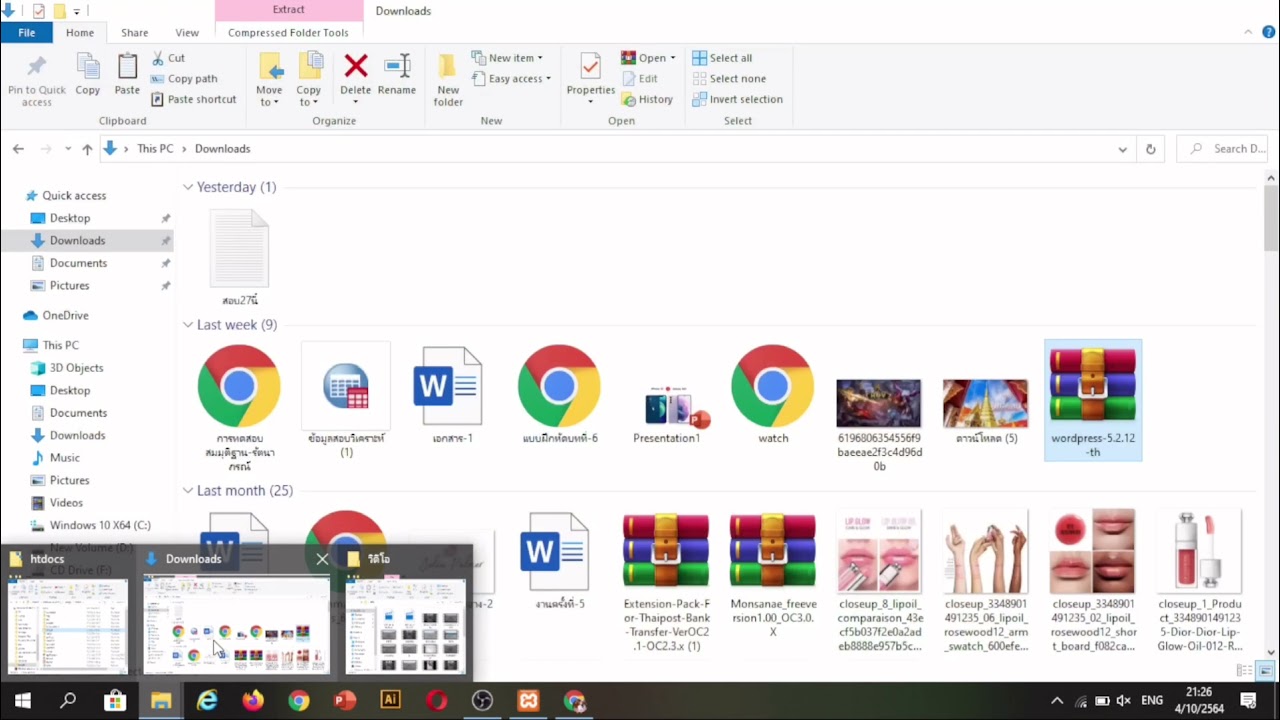
Task: Open the Compressed Folder Tools tab
Action: tap(288, 33)
